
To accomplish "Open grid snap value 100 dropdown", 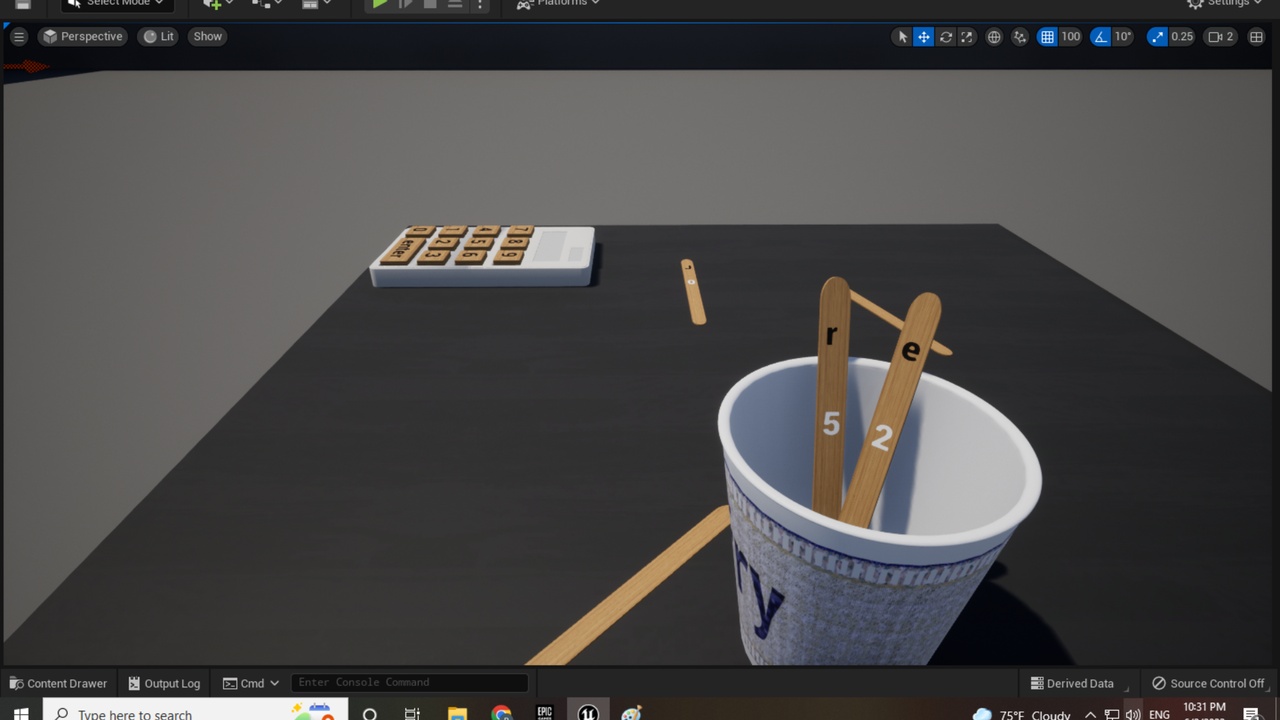I will (1071, 37).
